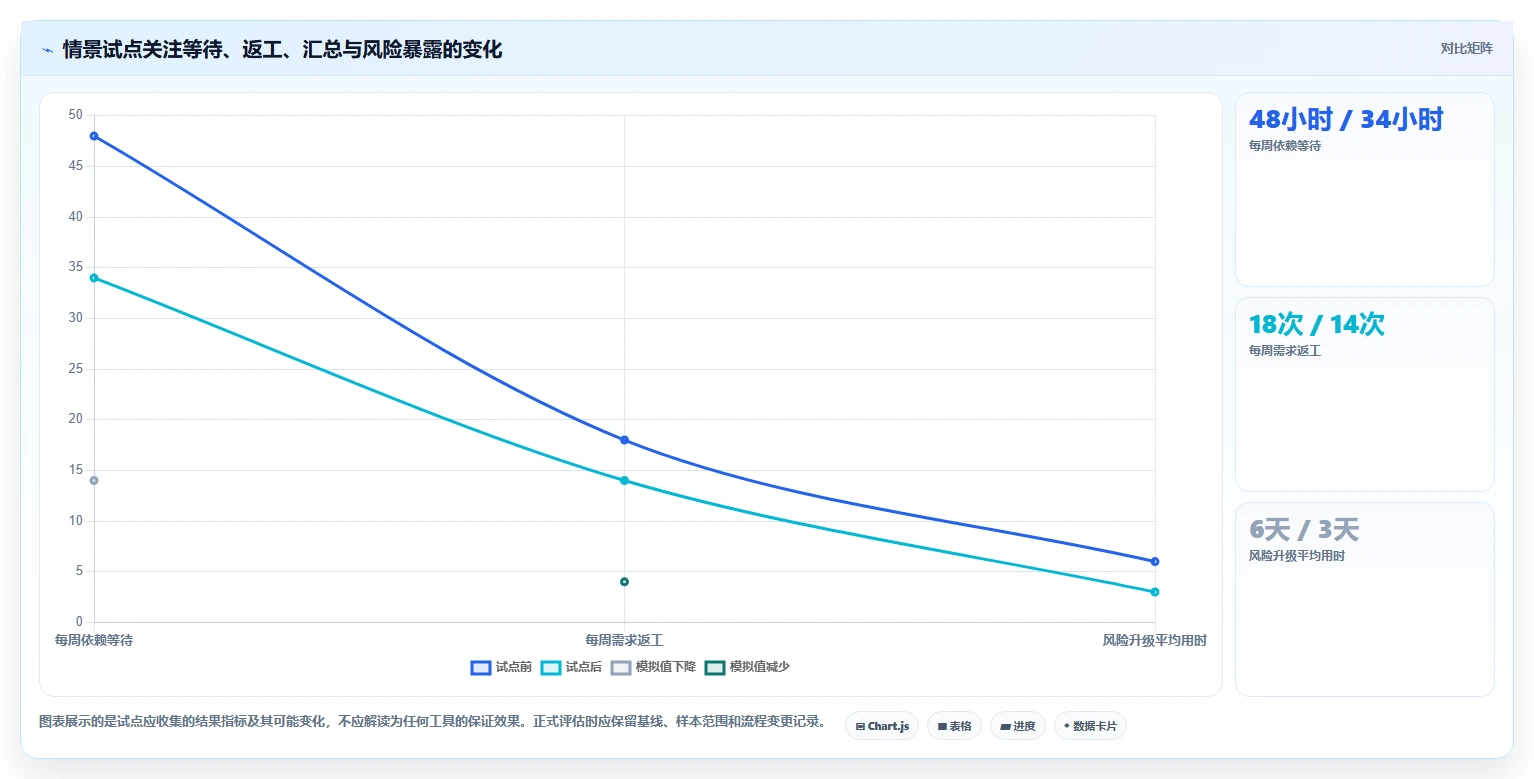The height and width of the screenshot is (779, 1534).
Task: Click the 风险升级平均用时 x-axis label
Action: tap(1154, 640)
